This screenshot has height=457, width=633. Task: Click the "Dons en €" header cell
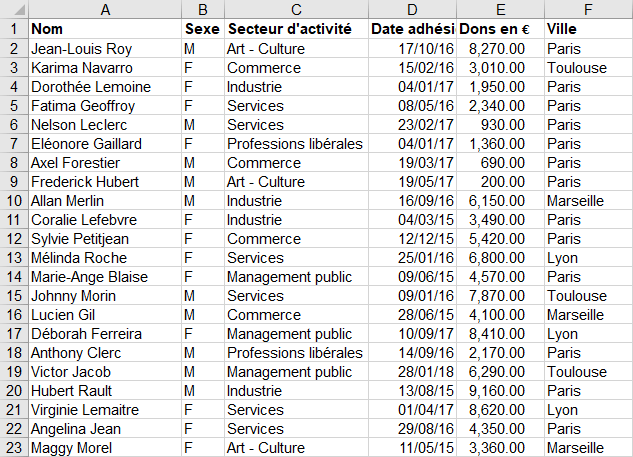(x=500, y=29)
